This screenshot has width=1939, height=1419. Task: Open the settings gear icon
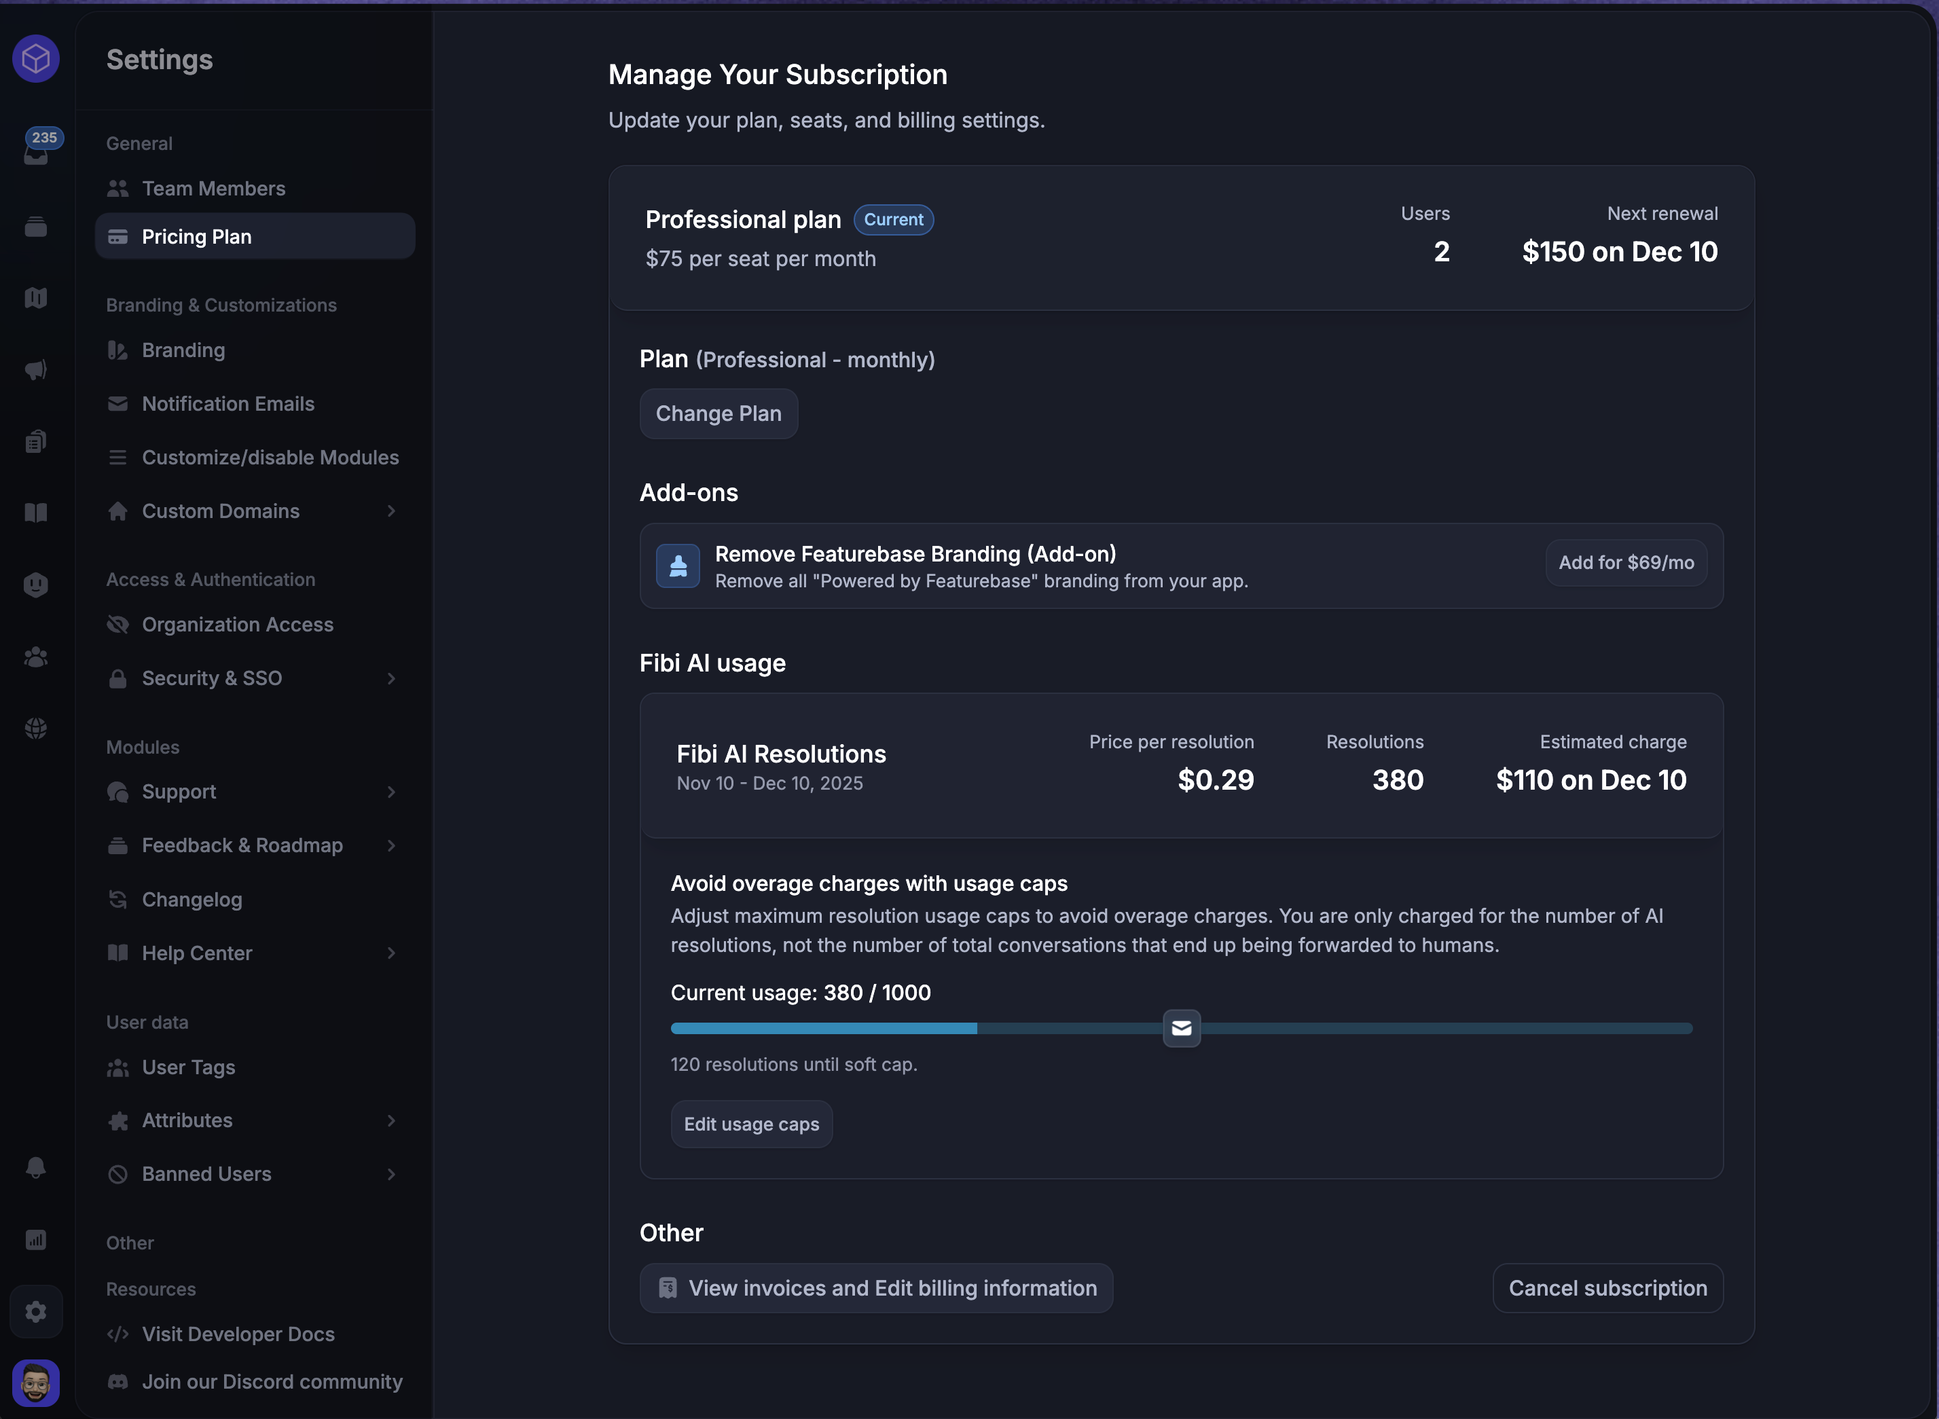coord(36,1311)
